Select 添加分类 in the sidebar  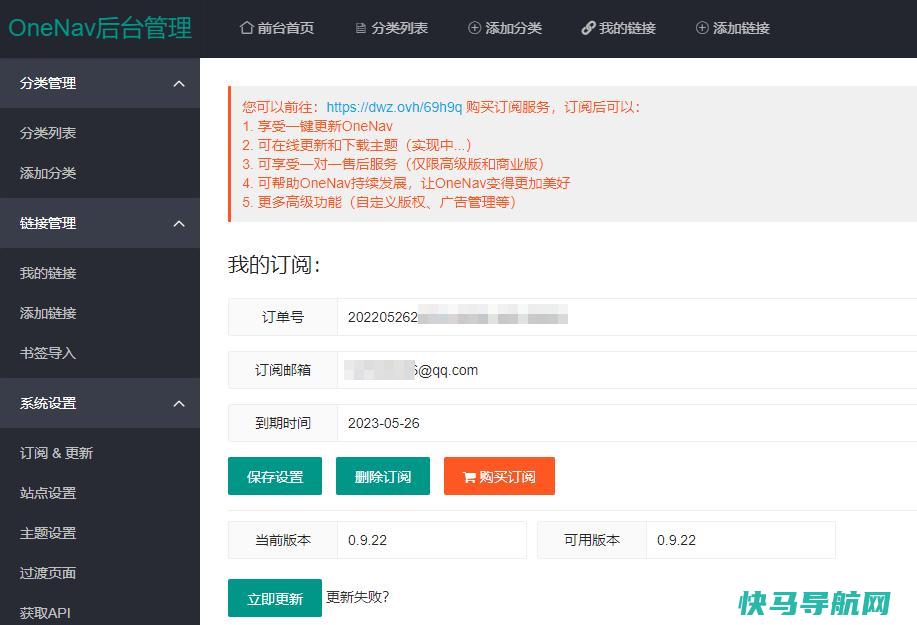(x=48, y=173)
